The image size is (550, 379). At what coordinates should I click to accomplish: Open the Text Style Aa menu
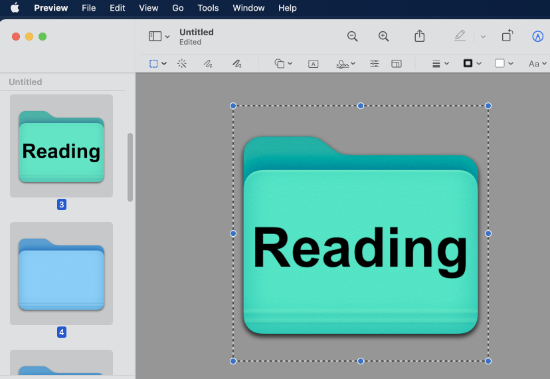tap(534, 64)
